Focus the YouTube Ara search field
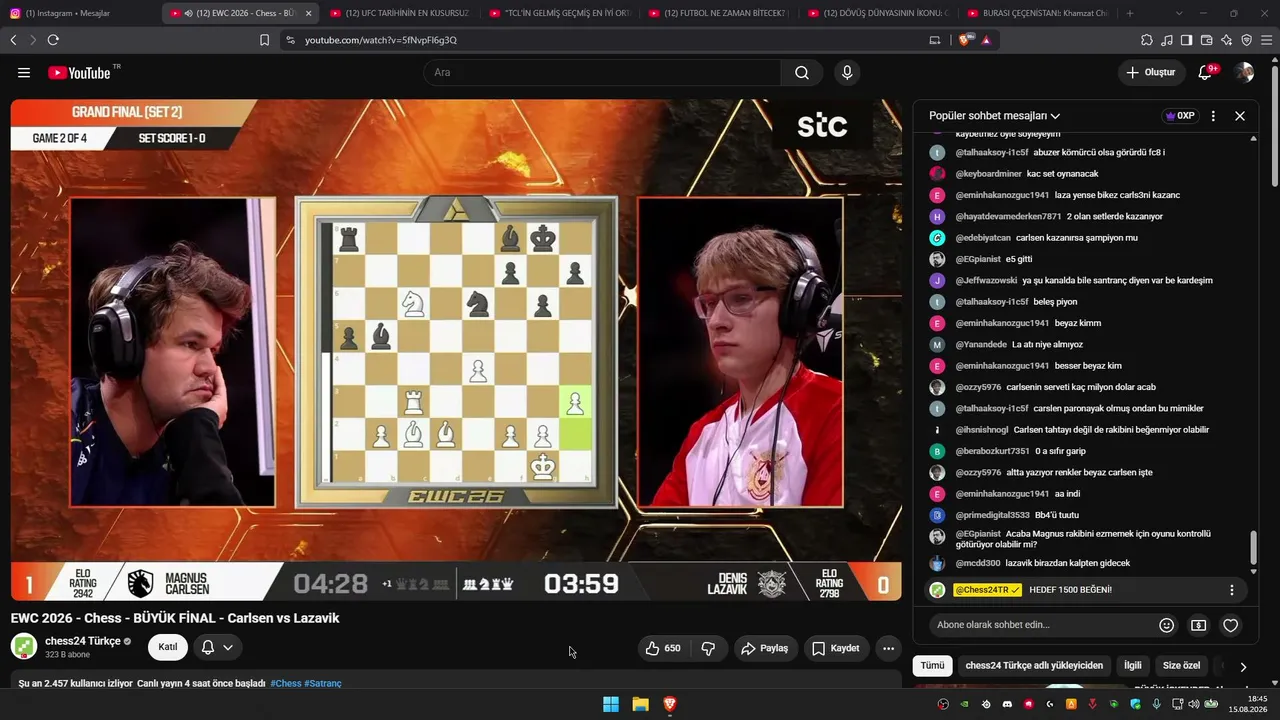Screen dimensions: 1280x720 602,72
